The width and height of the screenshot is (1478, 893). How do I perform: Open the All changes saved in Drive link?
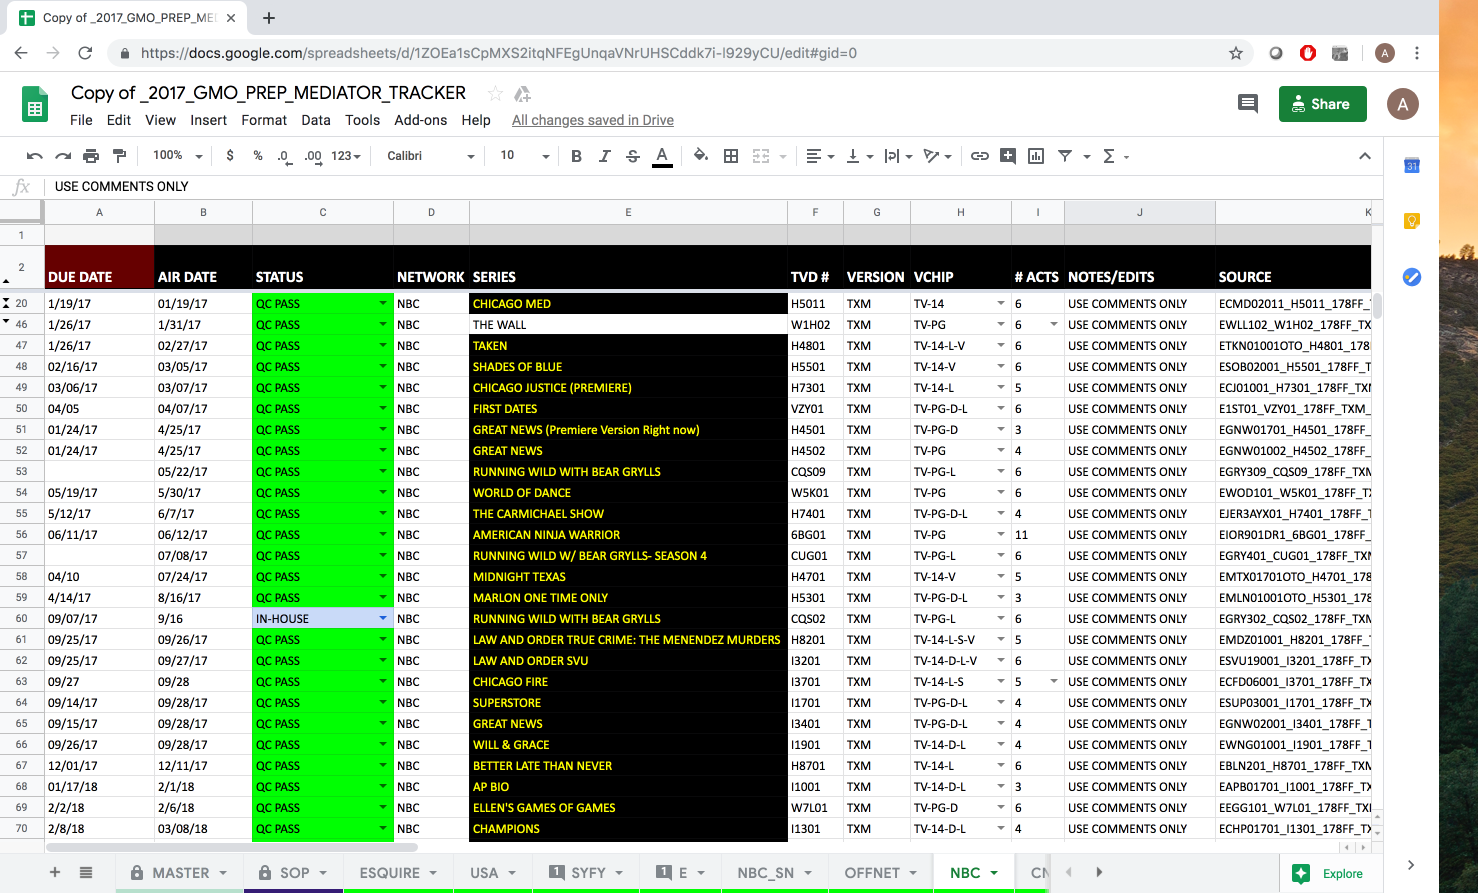pos(592,120)
